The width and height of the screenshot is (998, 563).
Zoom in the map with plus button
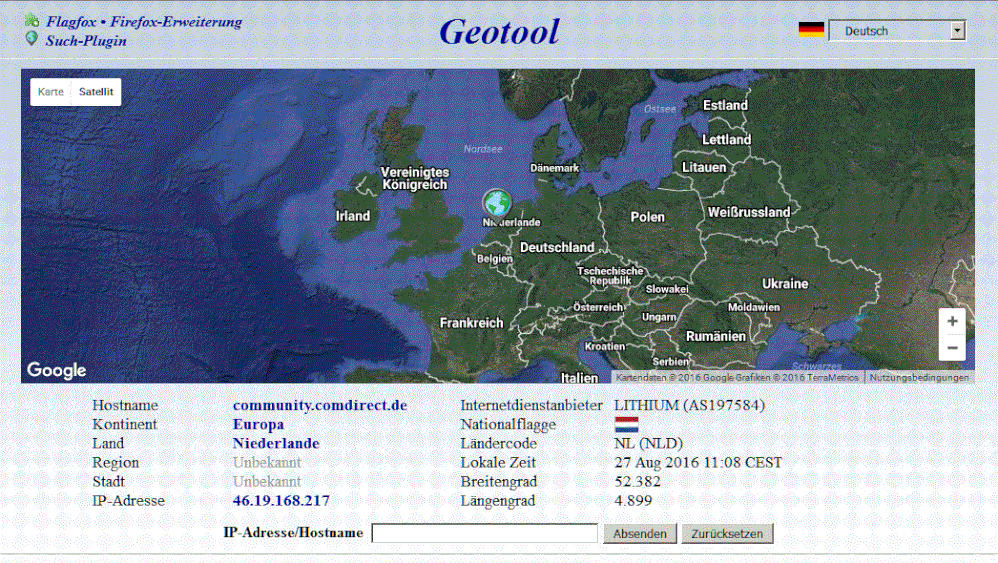click(952, 321)
